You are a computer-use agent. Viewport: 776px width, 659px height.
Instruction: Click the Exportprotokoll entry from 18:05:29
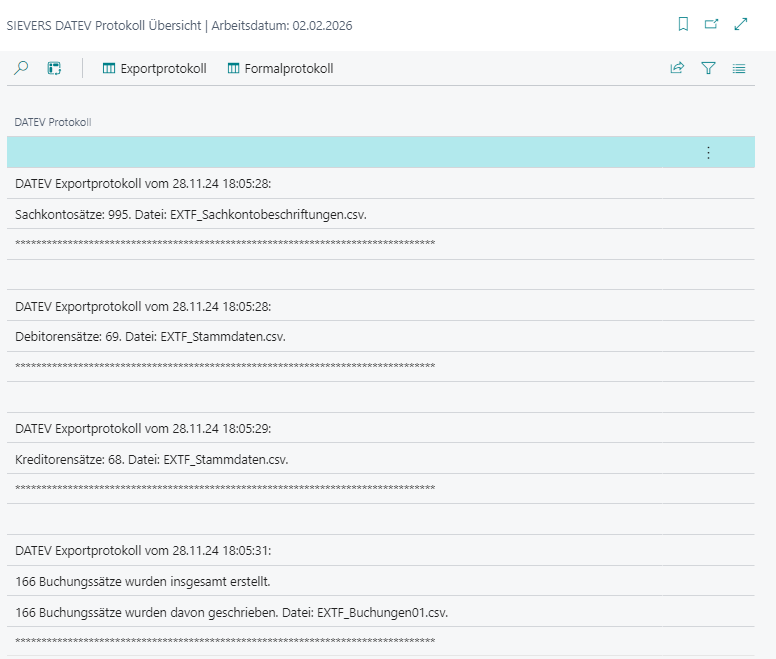[143, 428]
